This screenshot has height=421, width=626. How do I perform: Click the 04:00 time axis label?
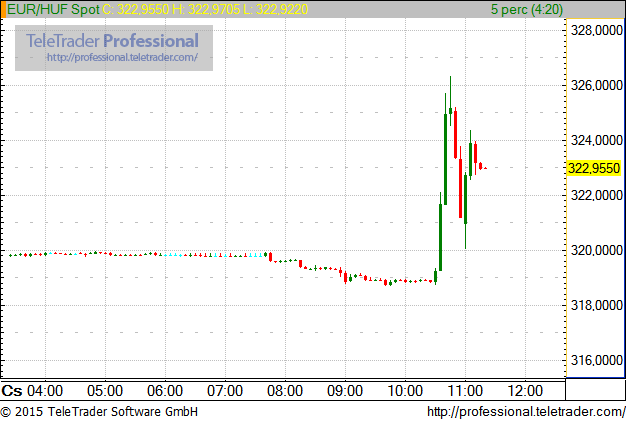(x=45, y=391)
